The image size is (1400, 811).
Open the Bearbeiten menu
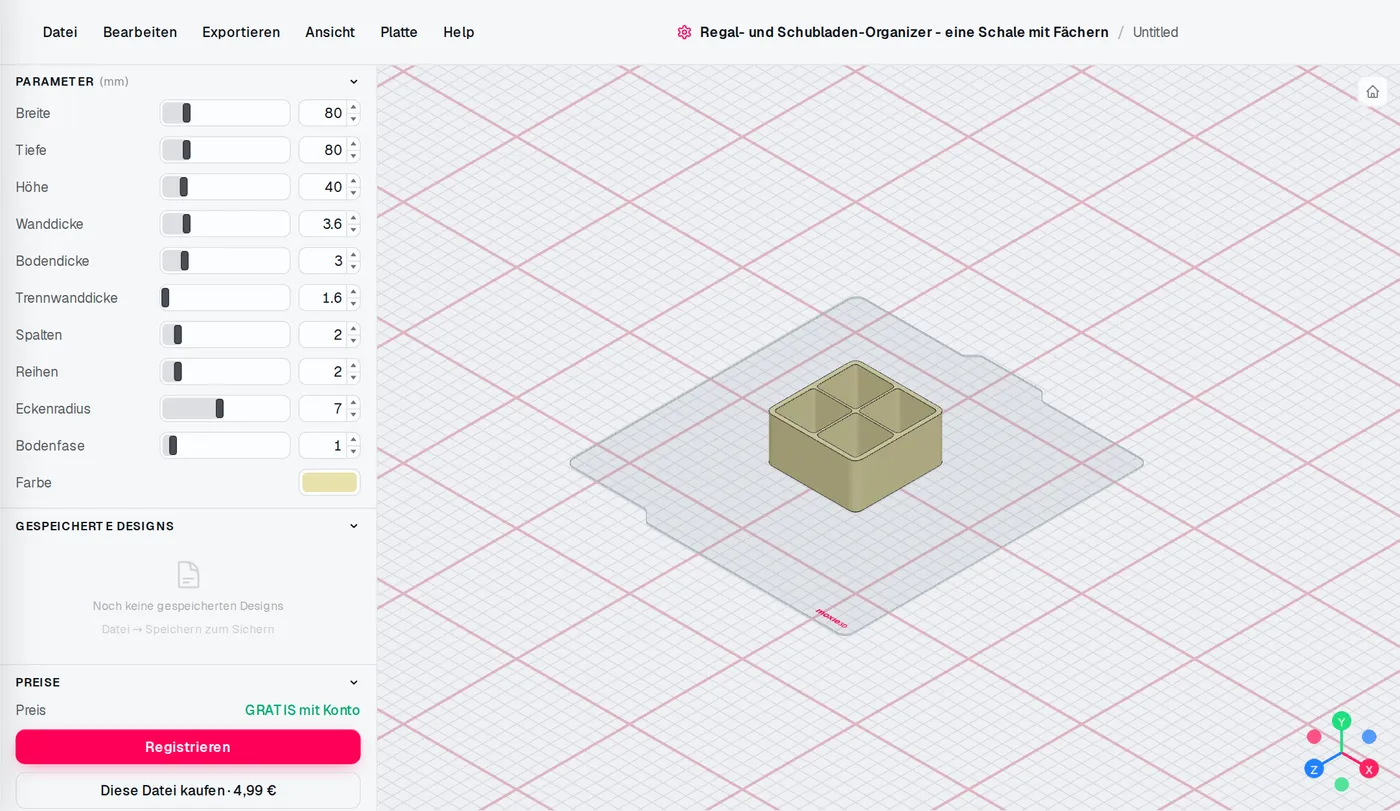click(x=140, y=32)
